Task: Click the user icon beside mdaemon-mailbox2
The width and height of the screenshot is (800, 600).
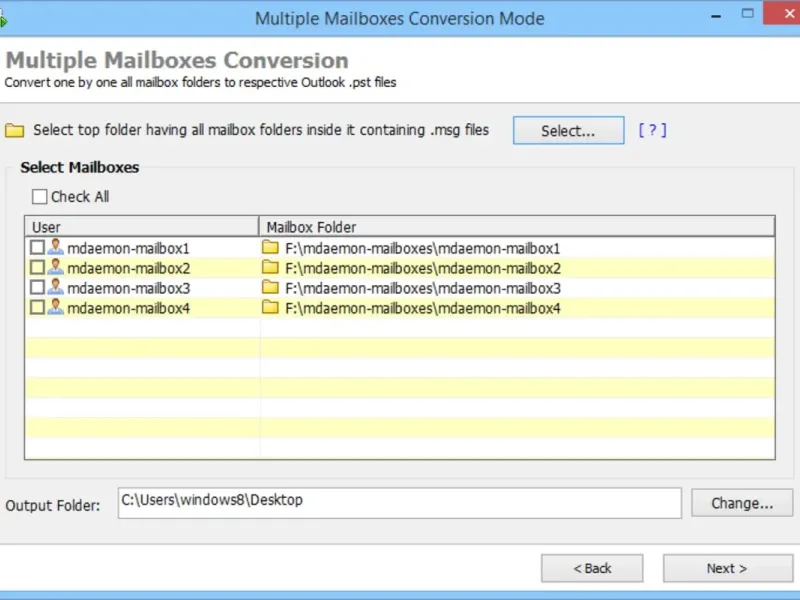Action: [x=56, y=267]
